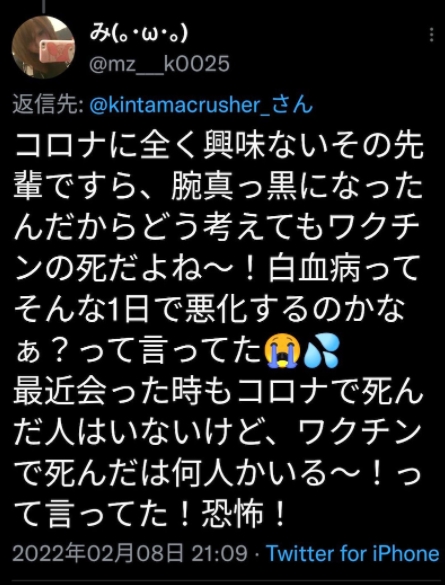Click the 2022年02月08日 date stamp
This screenshot has width=445, height=585.
(98, 553)
